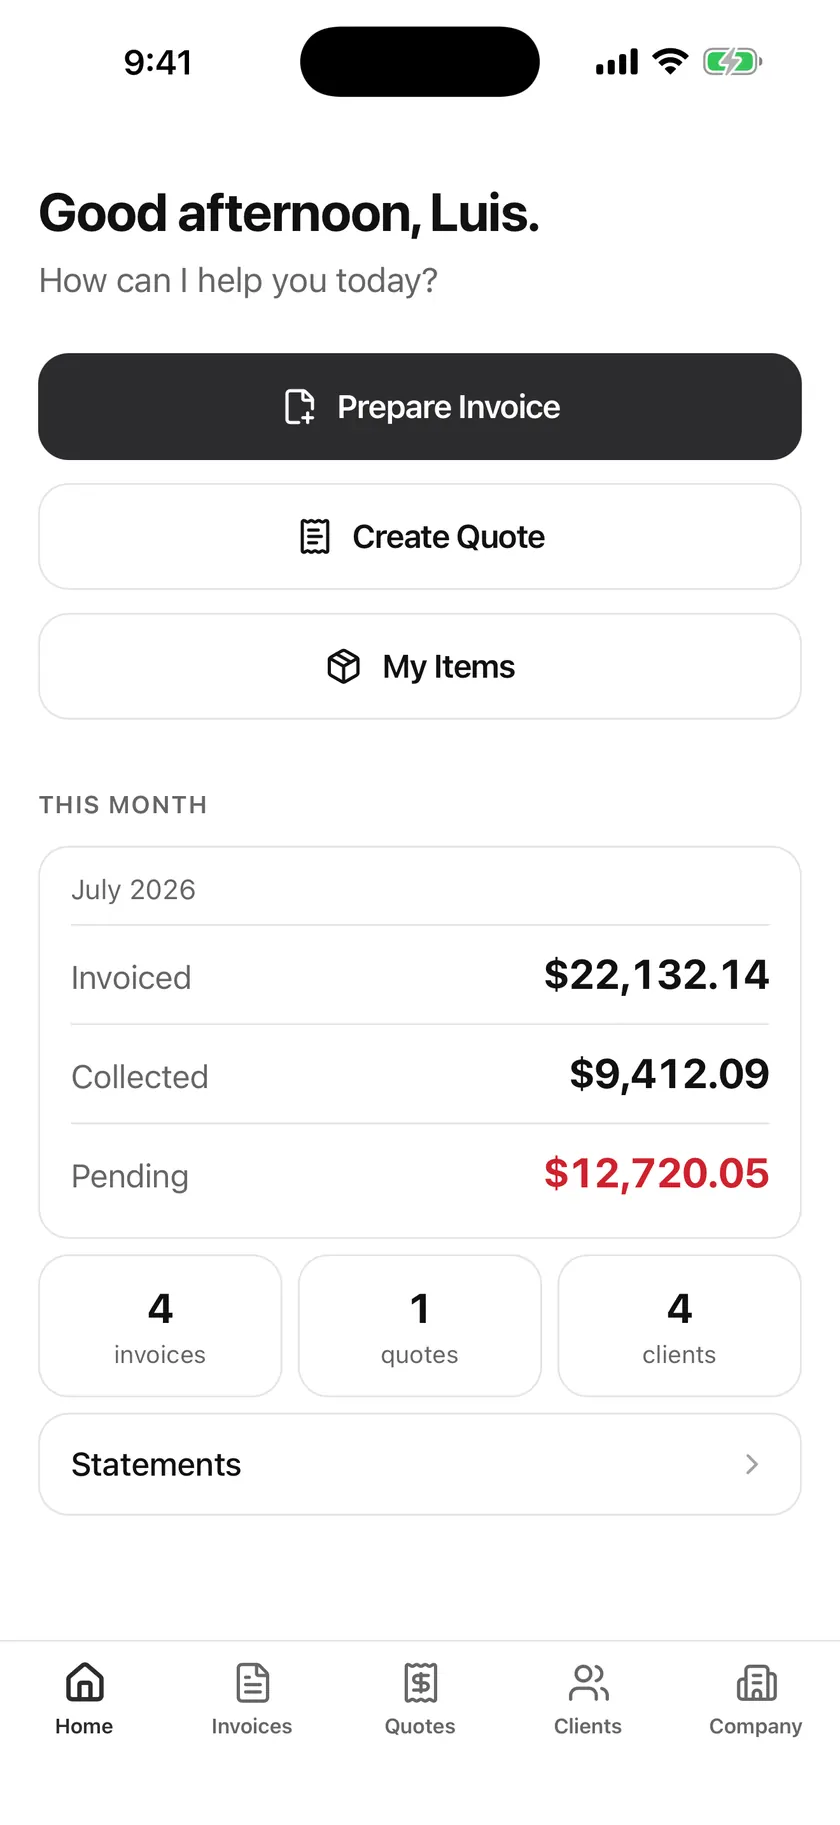Open the 4 clients summary card
The width and height of the screenshot is (840, 1825).
[679, 1326]
